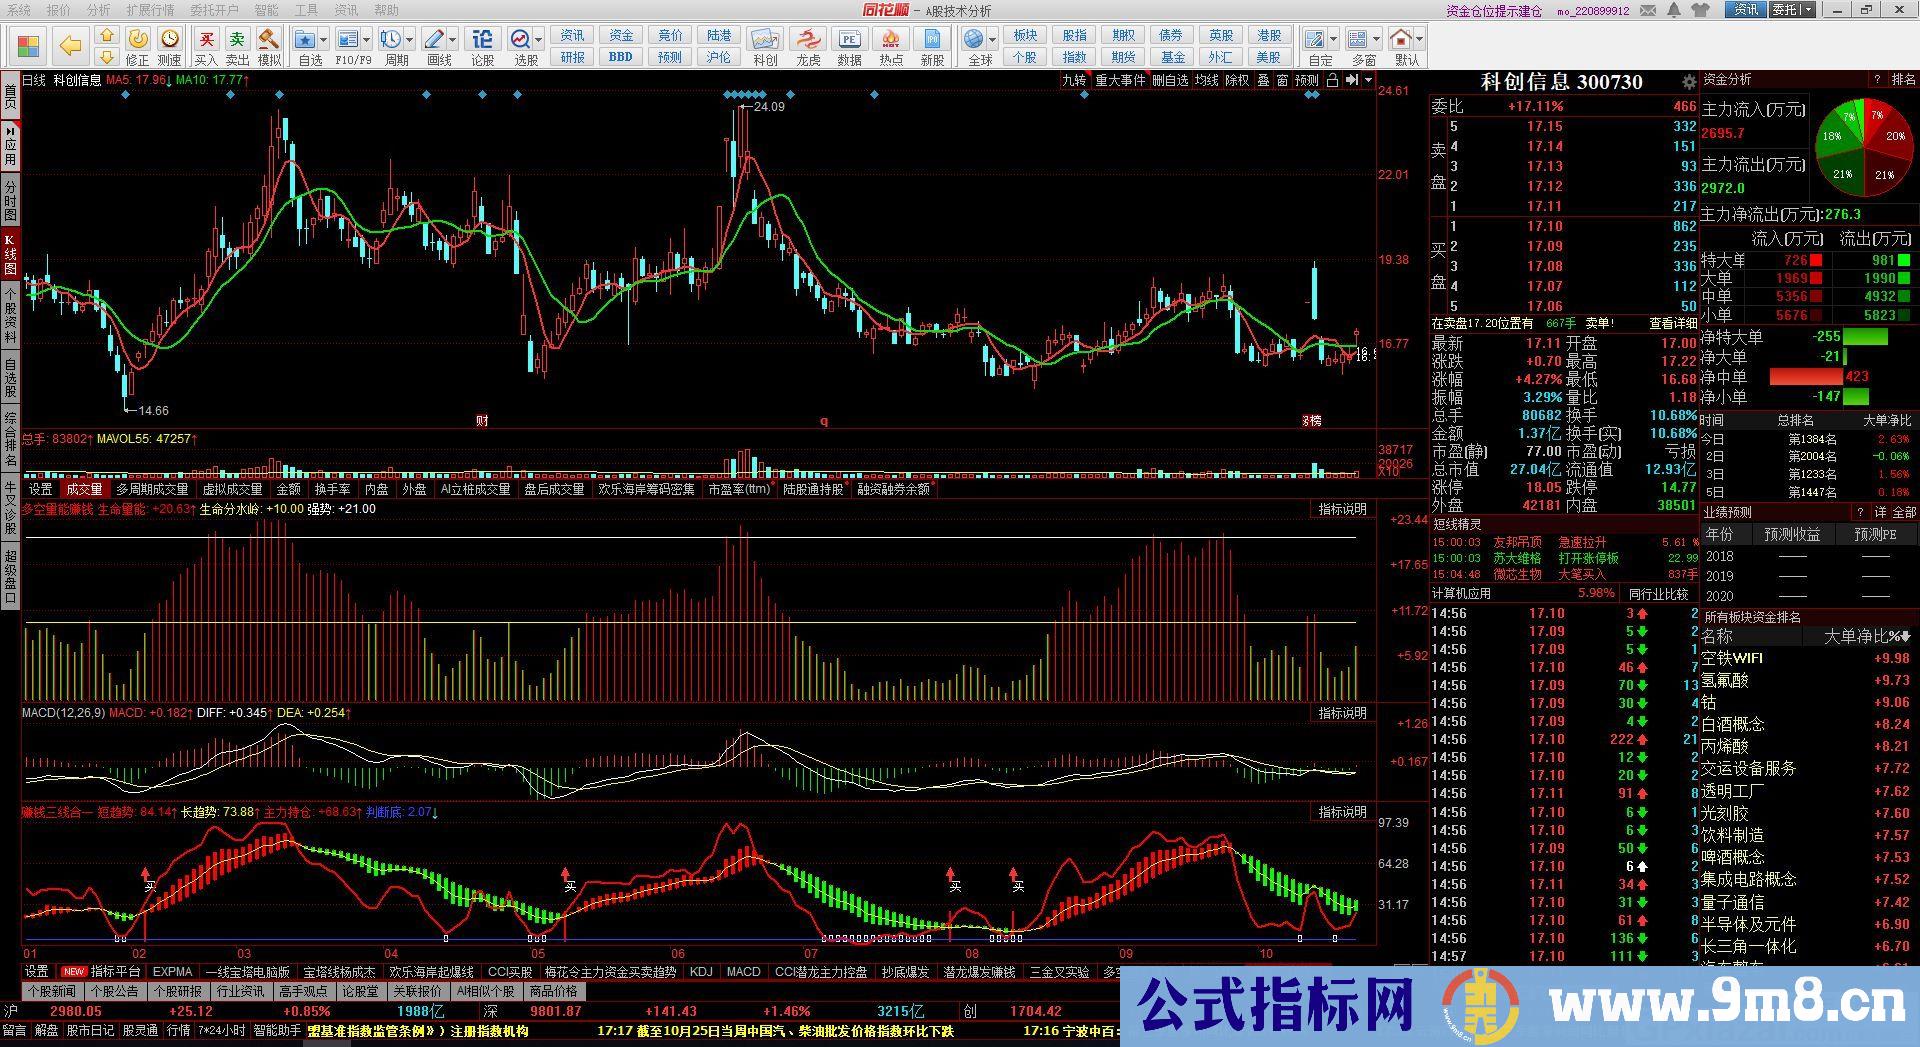Click the BBD toolbar button

point(620,57)
